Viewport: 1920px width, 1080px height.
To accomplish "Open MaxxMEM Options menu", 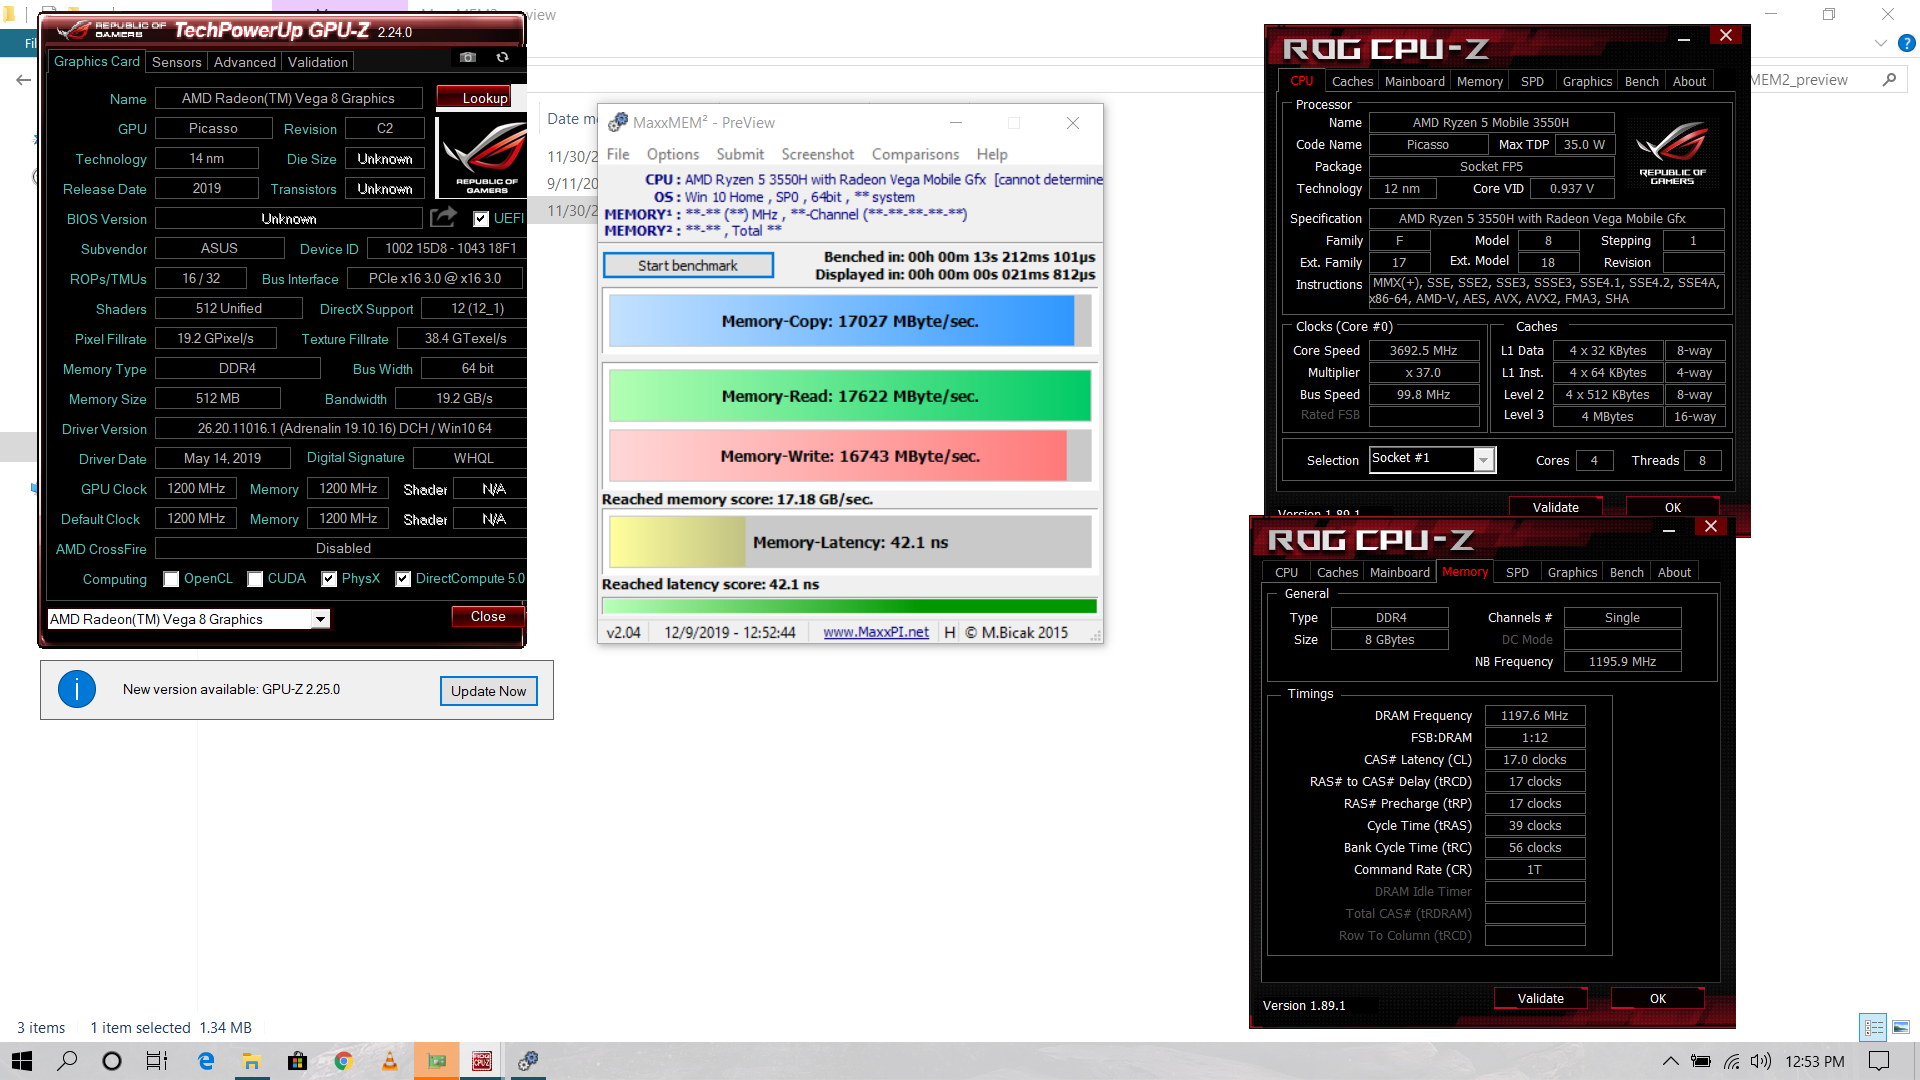I will [x=673, y=154].
